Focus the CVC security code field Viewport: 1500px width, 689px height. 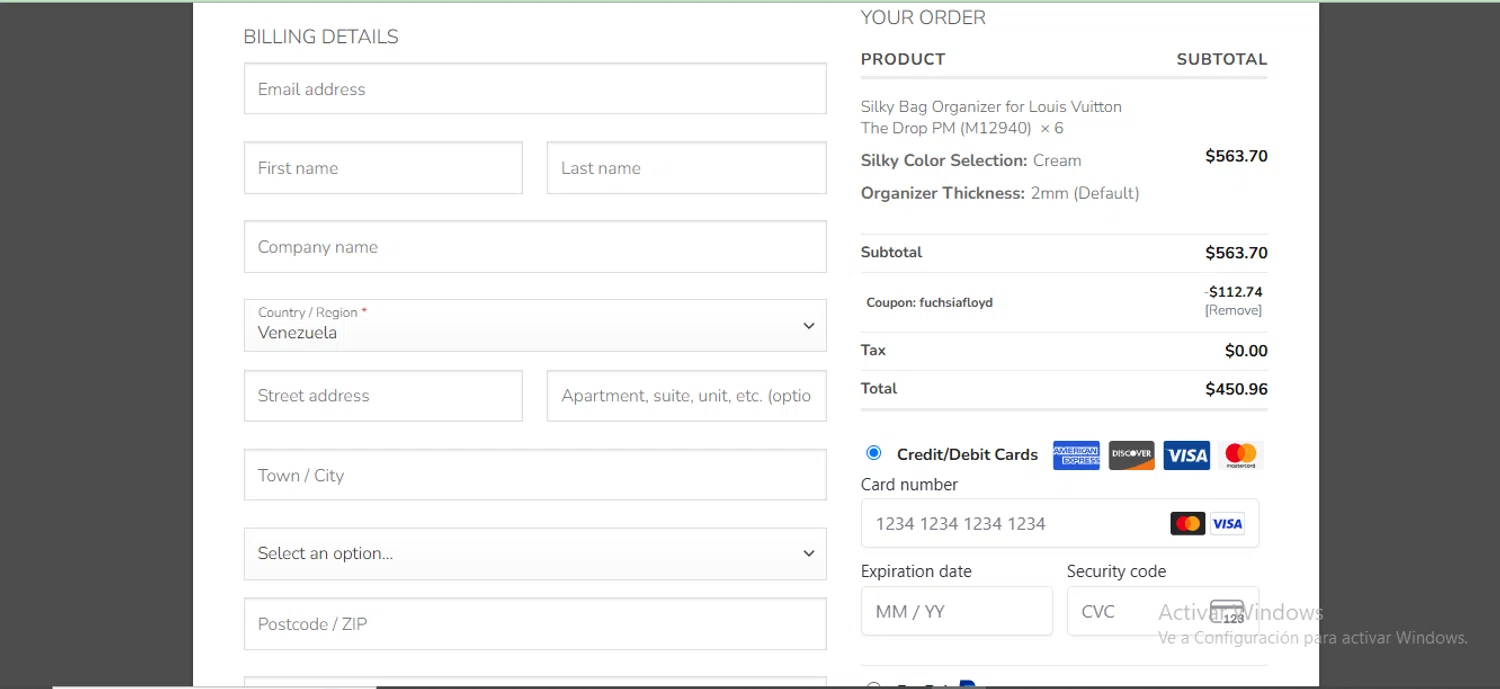(1163, 611)
